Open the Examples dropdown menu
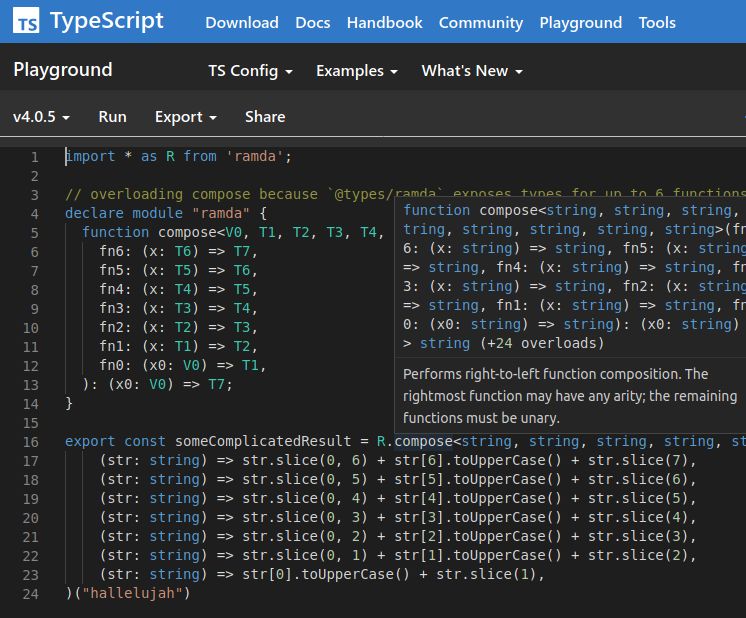The width and height of the screenshot is (746, 618). (357, 71)
